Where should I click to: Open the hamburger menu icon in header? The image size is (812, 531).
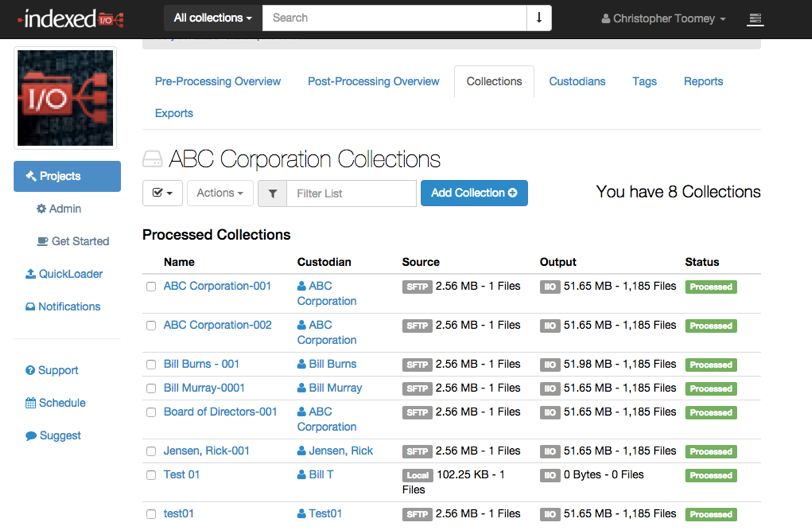click(x=755, y=19)
